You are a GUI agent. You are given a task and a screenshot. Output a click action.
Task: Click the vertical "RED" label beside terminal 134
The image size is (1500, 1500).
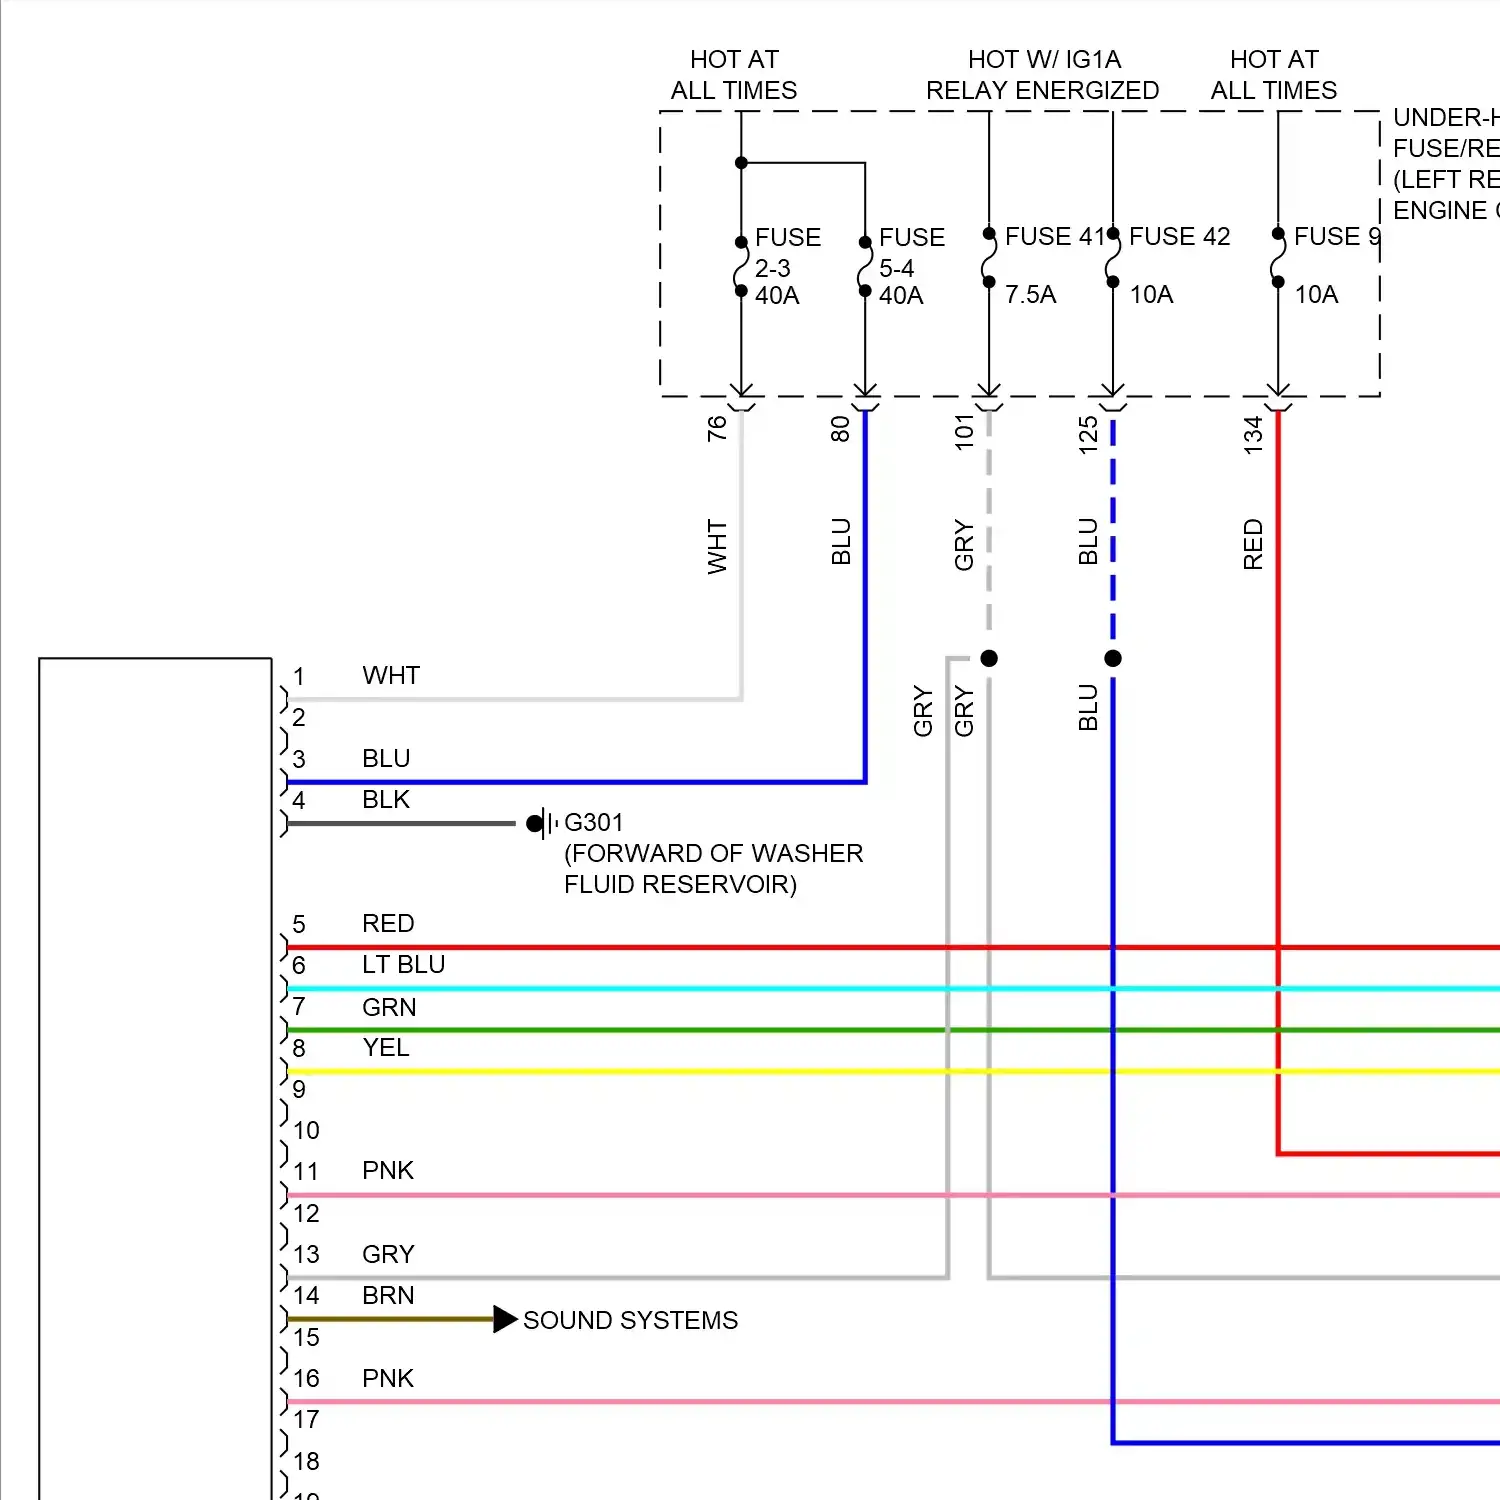(1253, 544)
